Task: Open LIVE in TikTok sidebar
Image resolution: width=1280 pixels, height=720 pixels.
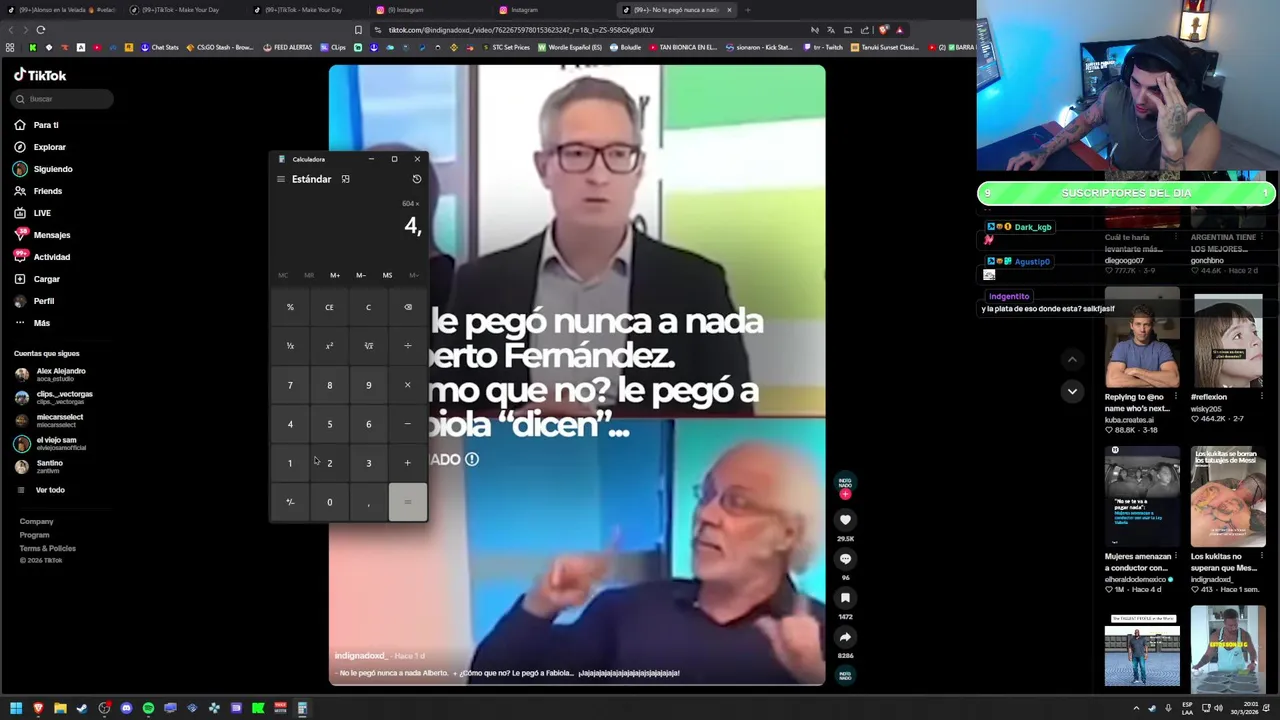Action: pos(42,213)
